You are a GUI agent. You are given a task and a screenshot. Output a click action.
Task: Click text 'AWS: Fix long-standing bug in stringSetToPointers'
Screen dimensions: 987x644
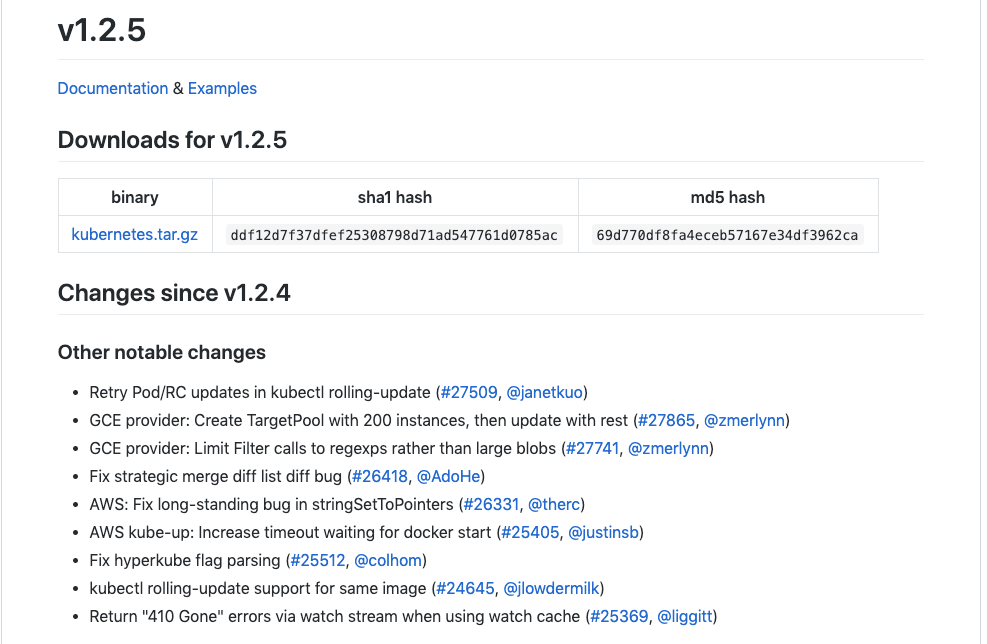[271, 504]
